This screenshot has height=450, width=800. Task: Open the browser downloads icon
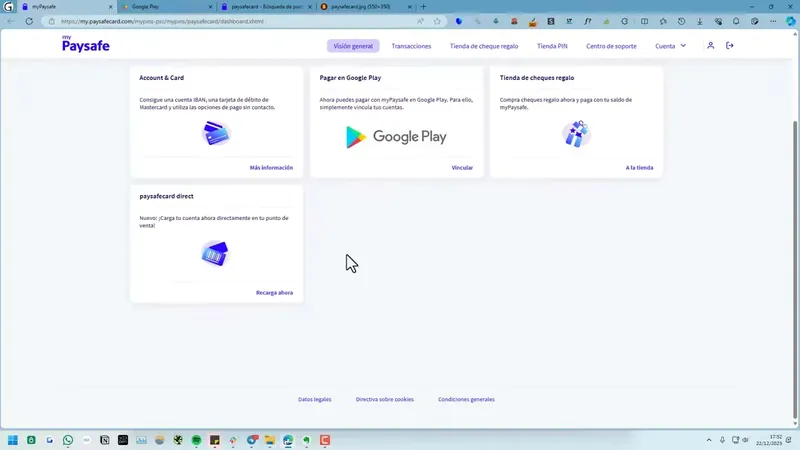point(699,21)
